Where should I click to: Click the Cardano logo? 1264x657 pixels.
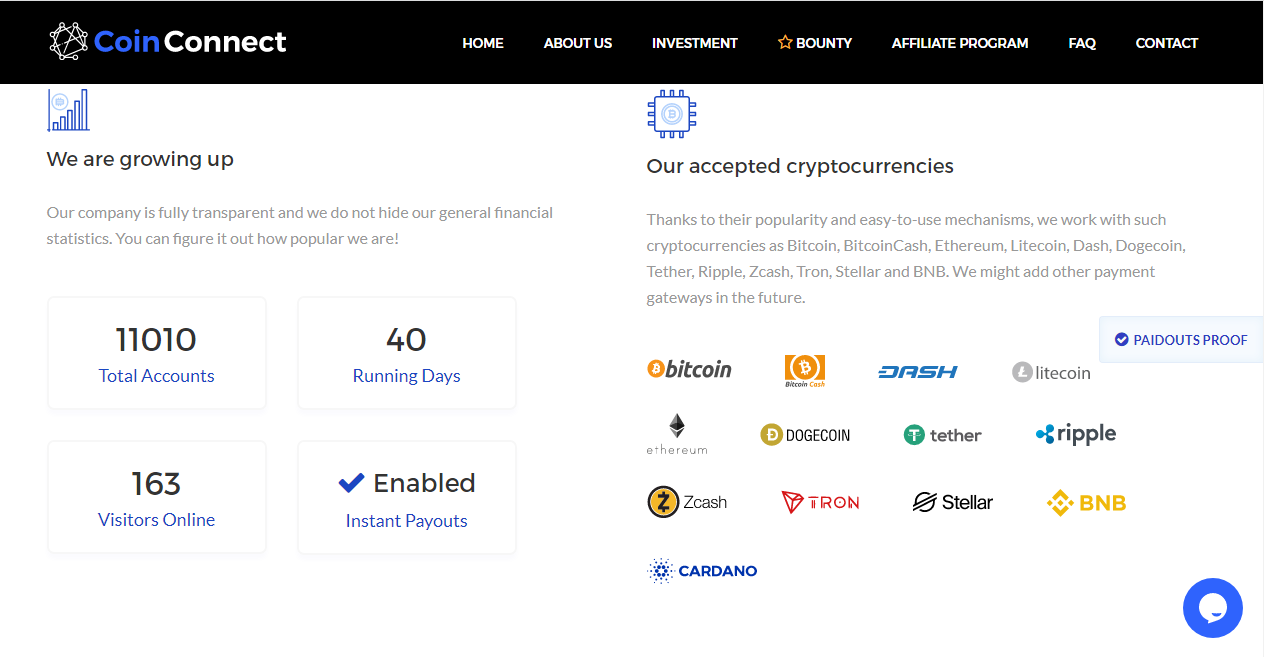click(703, 571)
